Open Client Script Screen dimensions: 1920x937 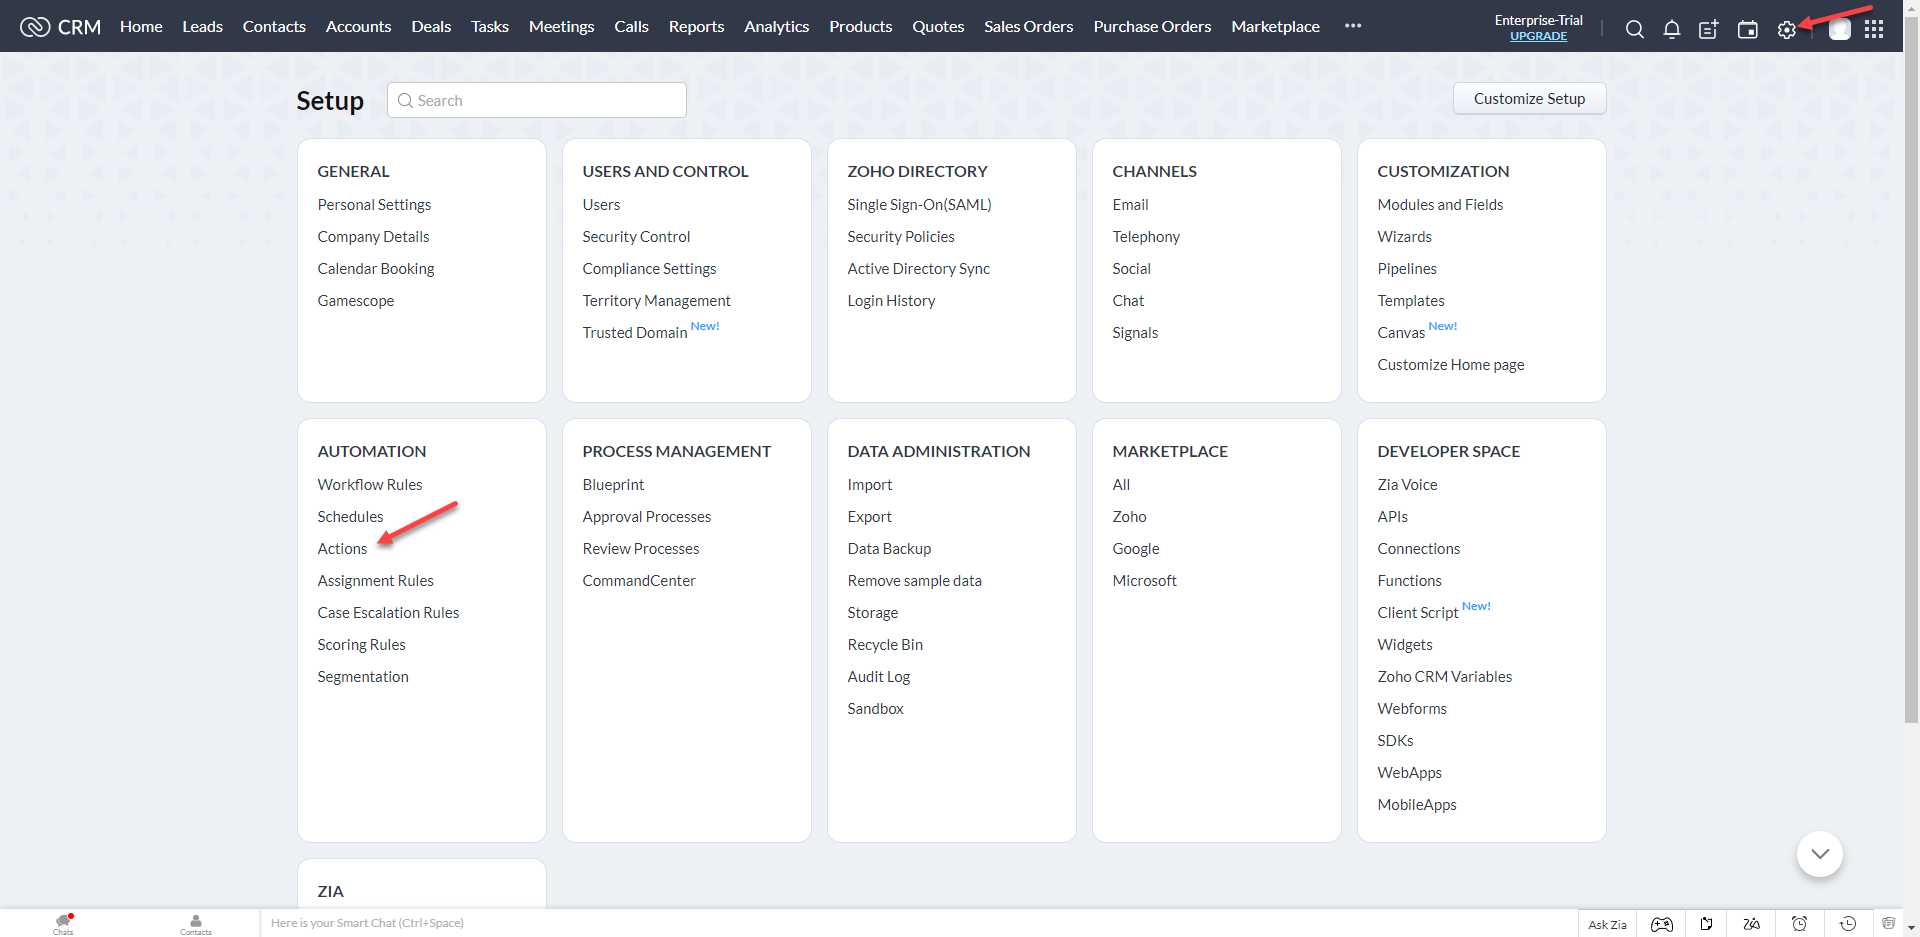[x=1417, y=612]
